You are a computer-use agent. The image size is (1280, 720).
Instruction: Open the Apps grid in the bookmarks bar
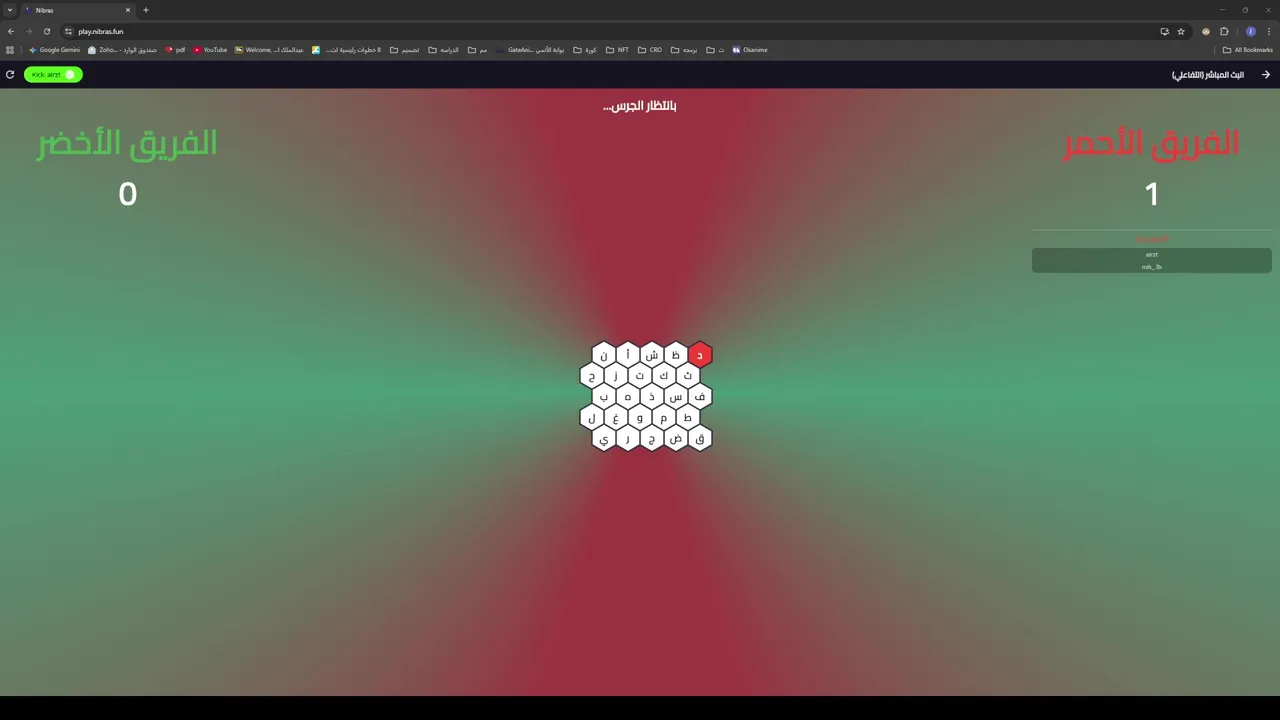tap(10, 50)
